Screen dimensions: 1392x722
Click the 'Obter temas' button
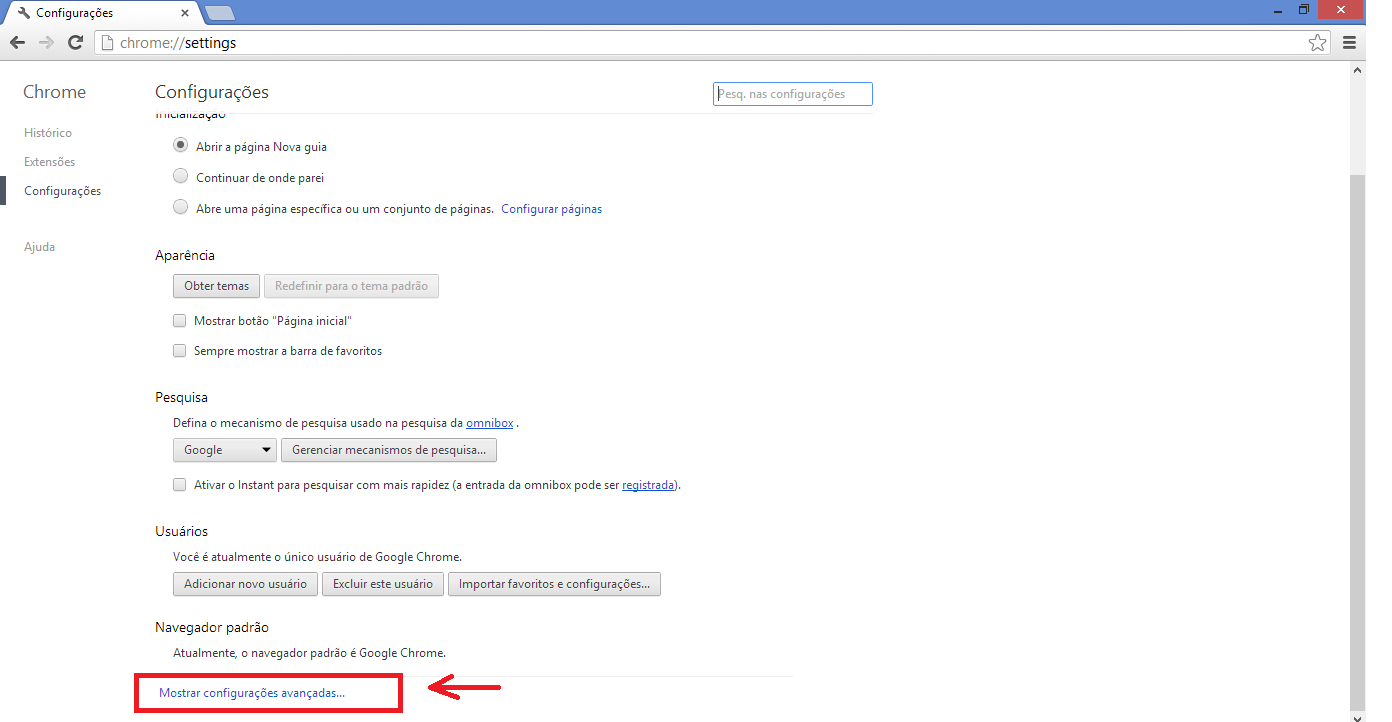pyautogui.click(x=217, y=286)
